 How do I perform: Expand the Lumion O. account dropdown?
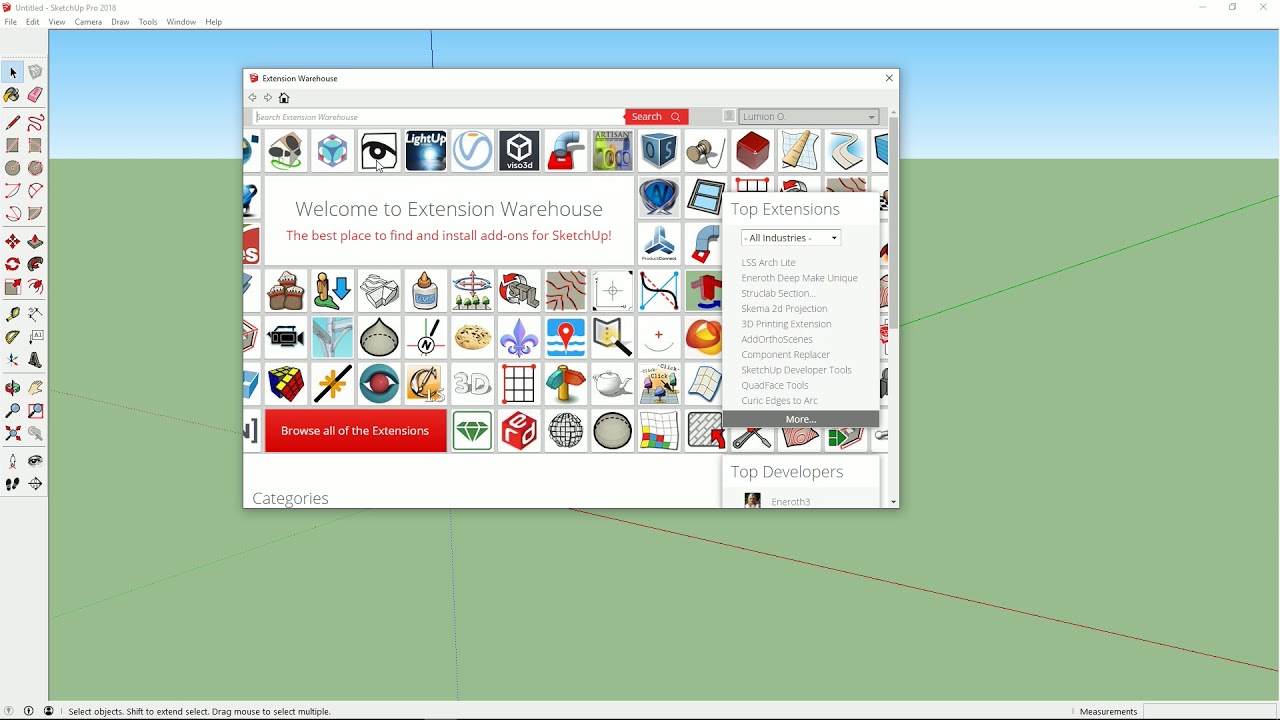click(809, 117)
